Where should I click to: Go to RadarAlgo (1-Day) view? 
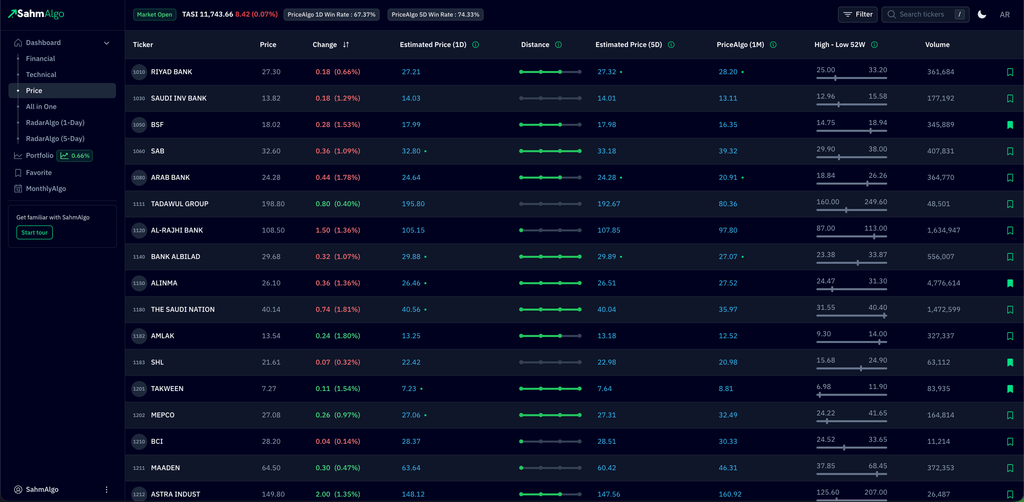tap(55, 123)
